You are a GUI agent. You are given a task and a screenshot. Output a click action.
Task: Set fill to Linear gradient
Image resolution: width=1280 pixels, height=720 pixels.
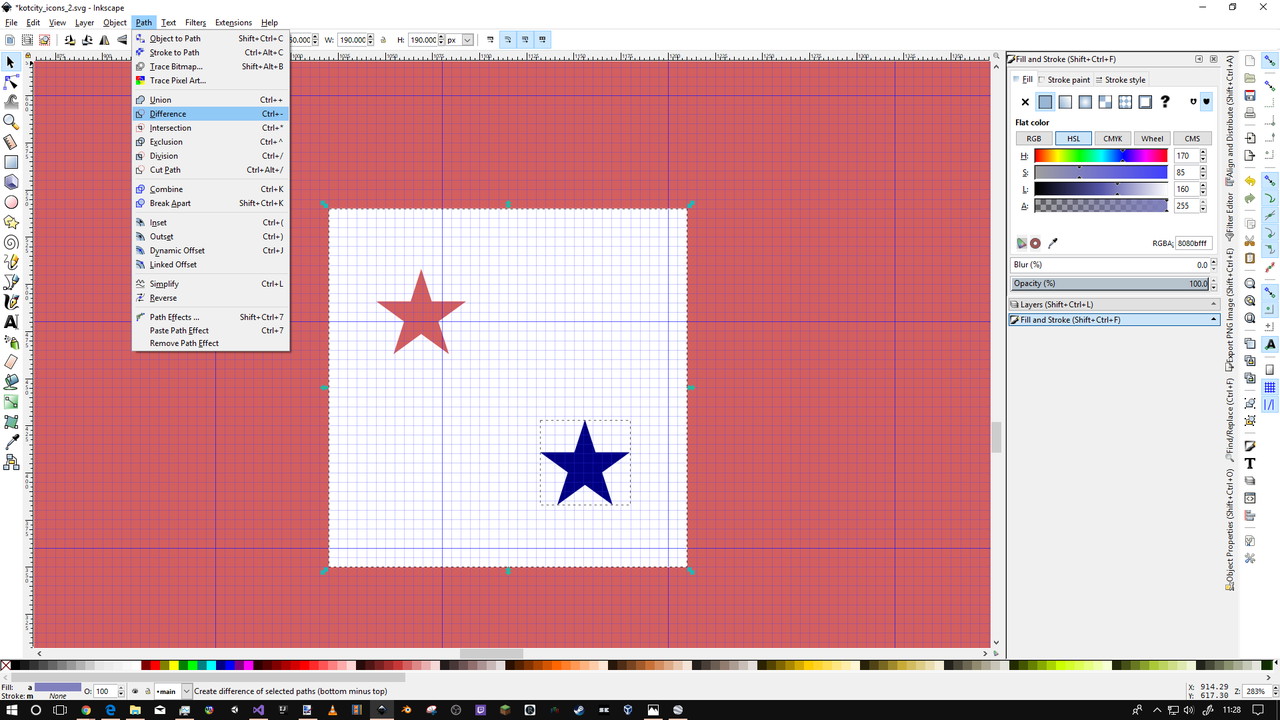[x=1065, y=102]
